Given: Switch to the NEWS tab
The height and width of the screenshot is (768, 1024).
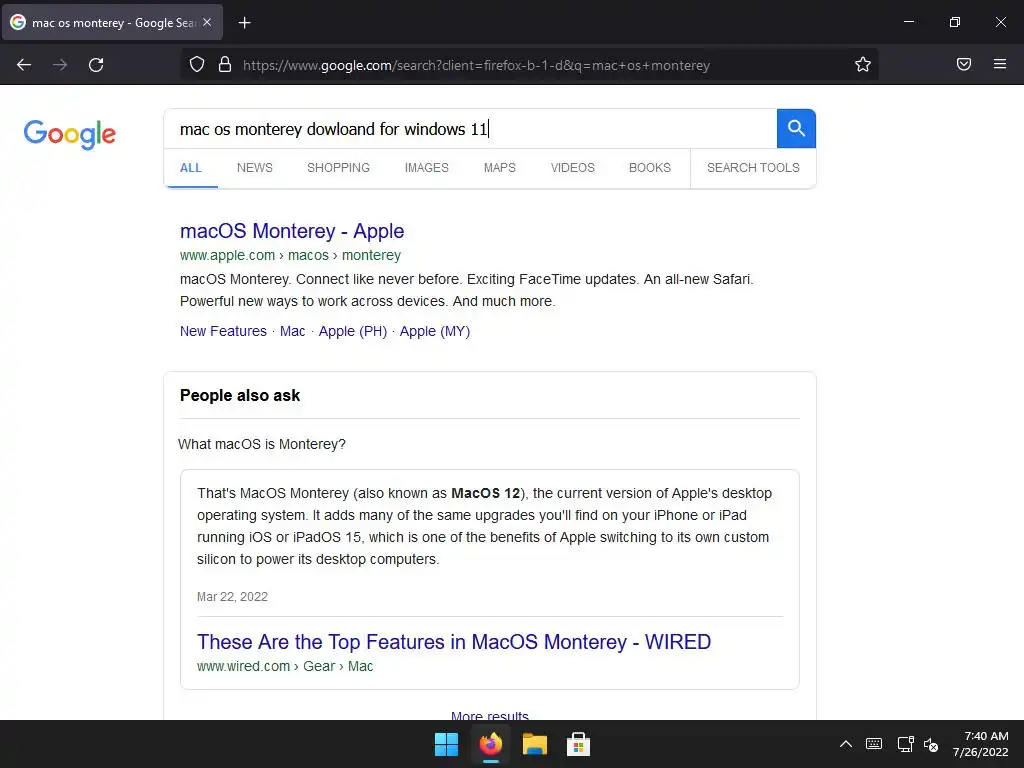Looking at the screenshot, I should (255, 168).
